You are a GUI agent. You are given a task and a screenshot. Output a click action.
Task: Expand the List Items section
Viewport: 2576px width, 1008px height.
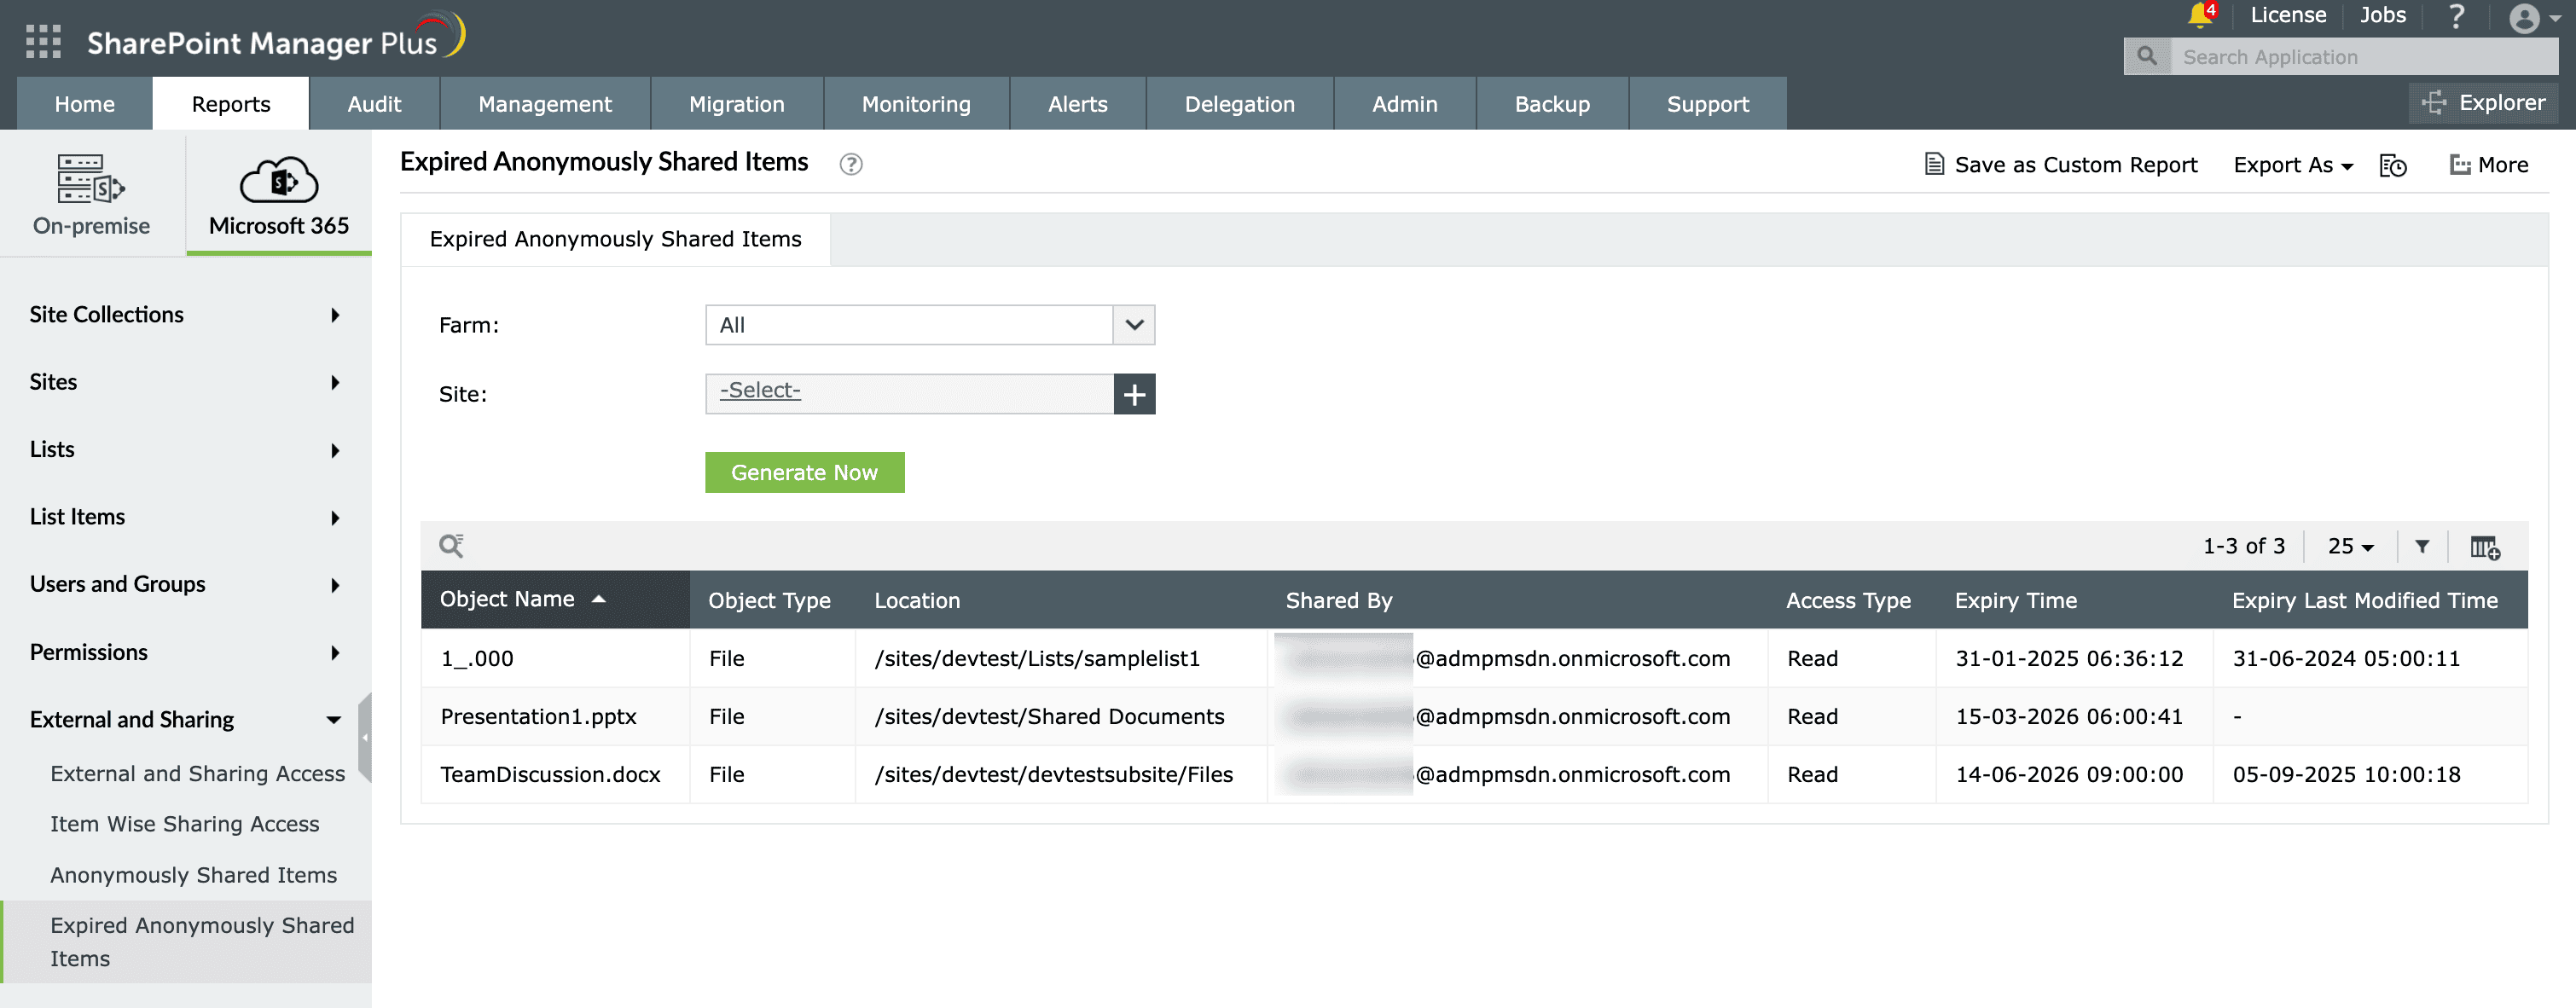[186, 517]
